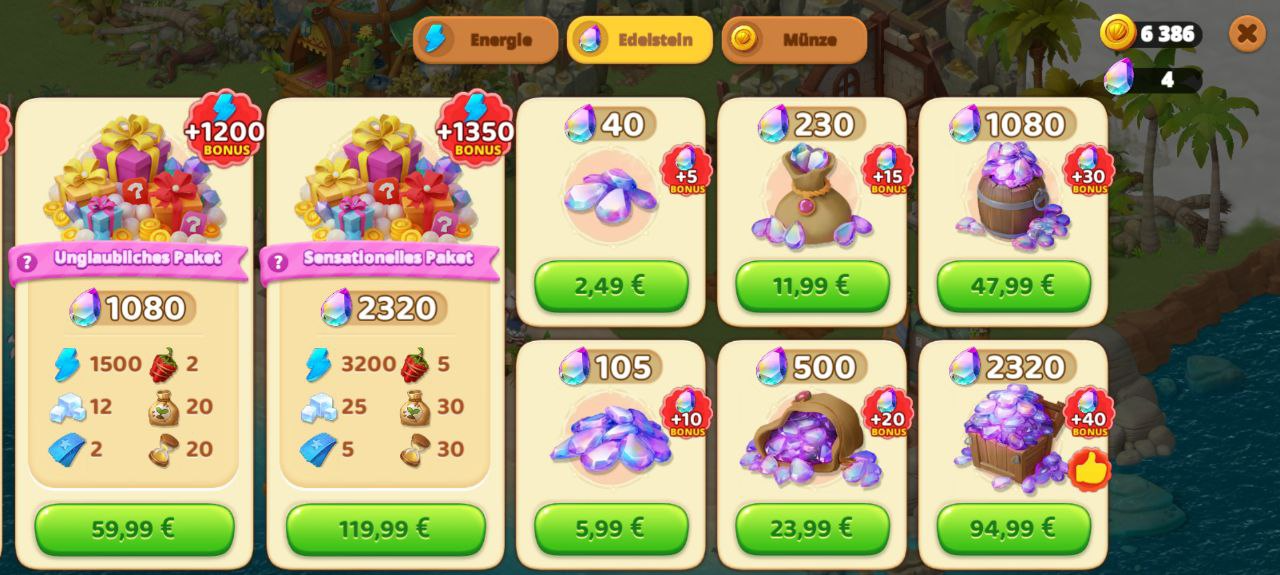Purchase 500 gems for 23,99 €

pyautogui.click(x=812, y=528)
